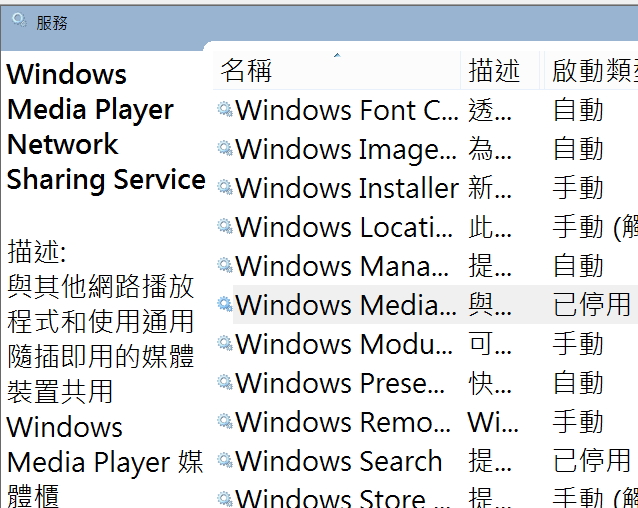This screenshot has width=638, height=508.
Task: Click 手動 startup type of Windows Installer
Action: [578, 188]
